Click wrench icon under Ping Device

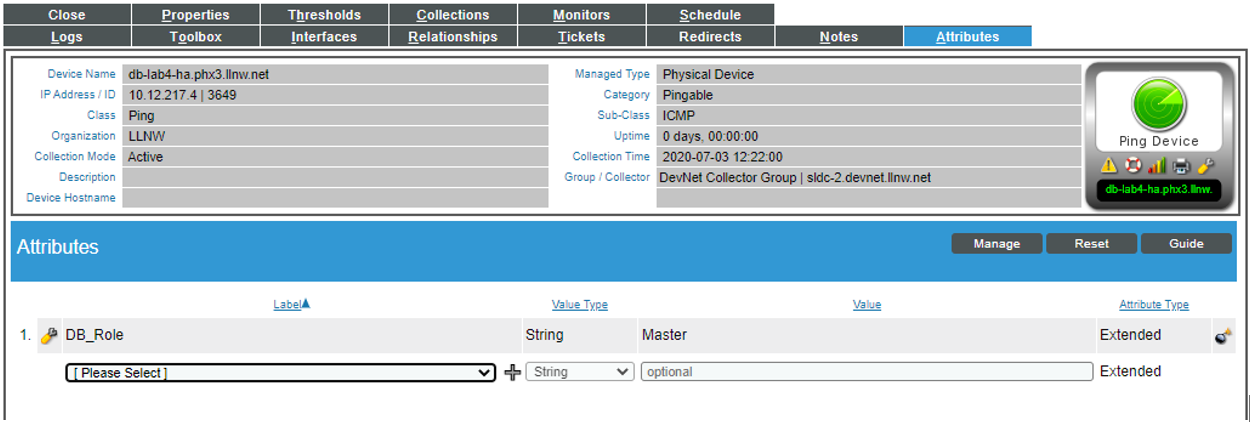[x=1206, y=166]
